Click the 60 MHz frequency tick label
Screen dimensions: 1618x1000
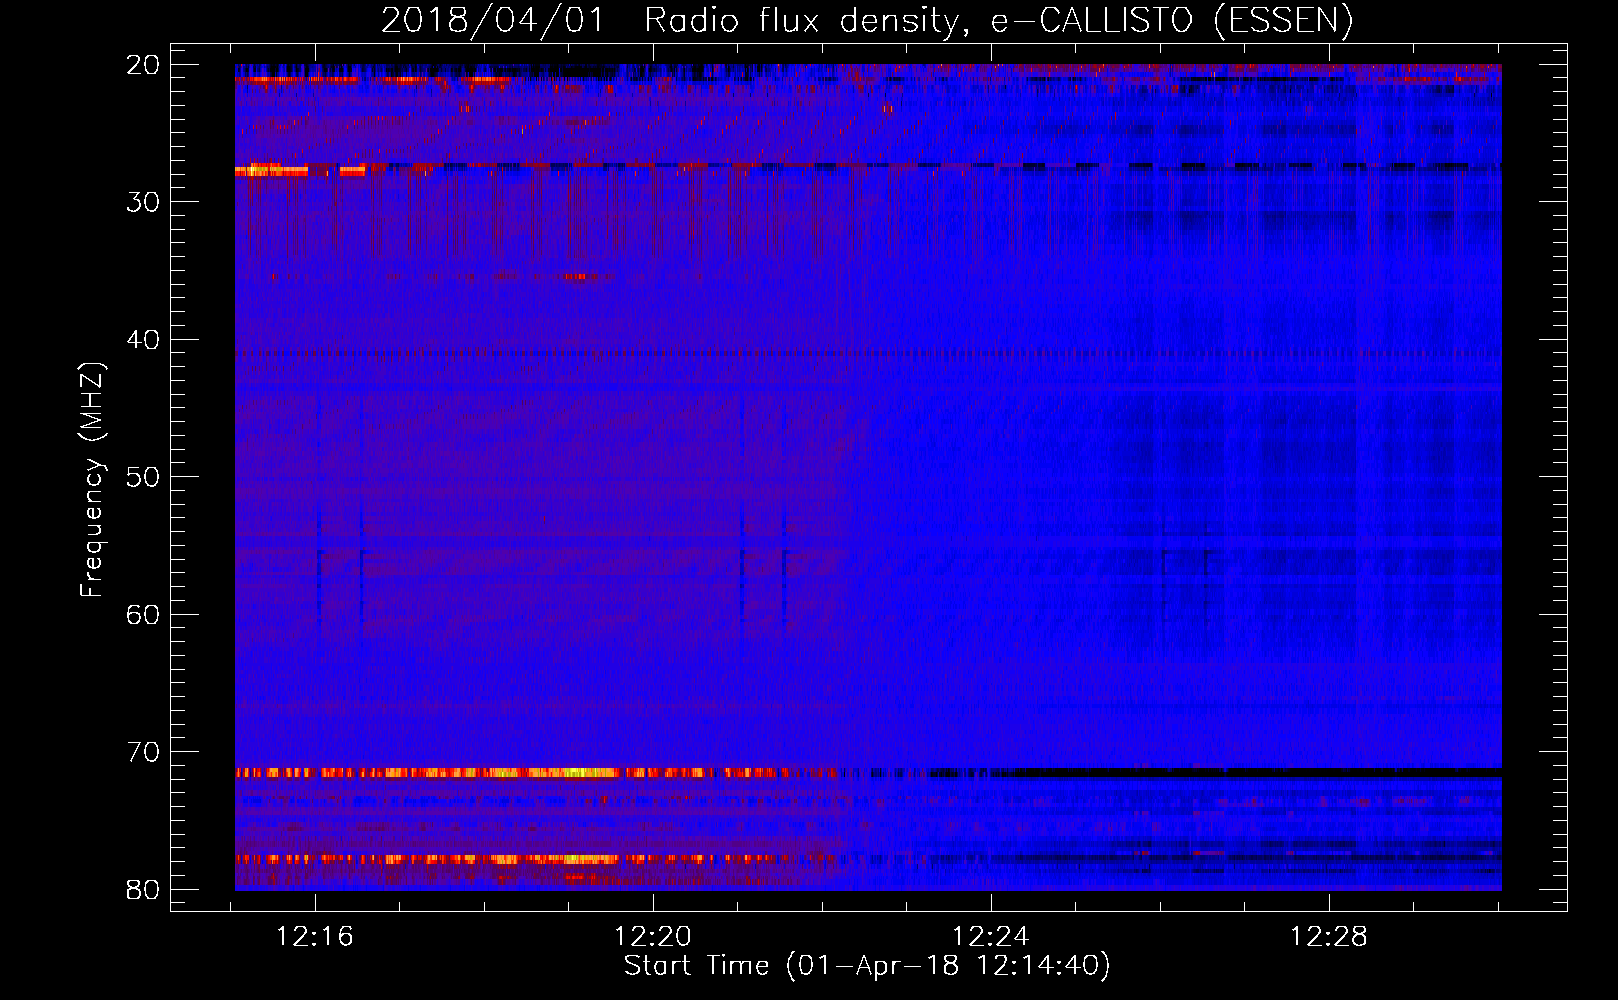pos(144,615)
